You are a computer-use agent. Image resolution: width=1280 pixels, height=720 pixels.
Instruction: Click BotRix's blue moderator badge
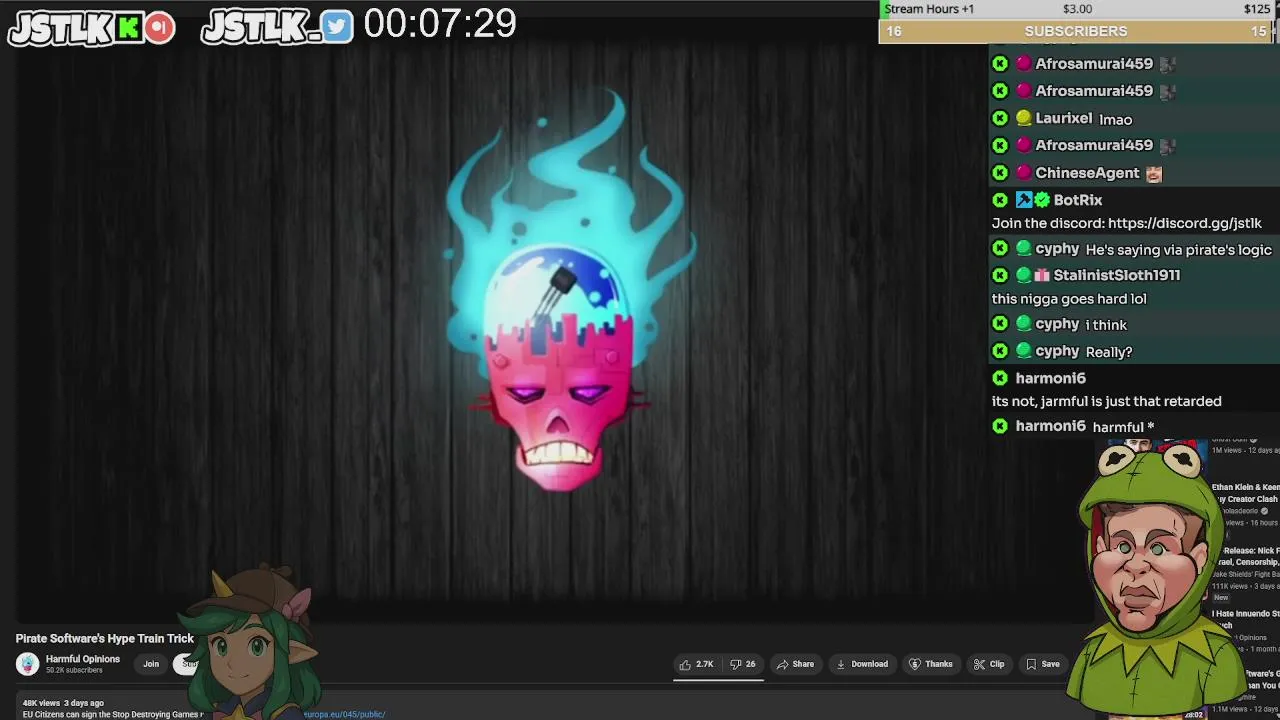coord(1023,200)
